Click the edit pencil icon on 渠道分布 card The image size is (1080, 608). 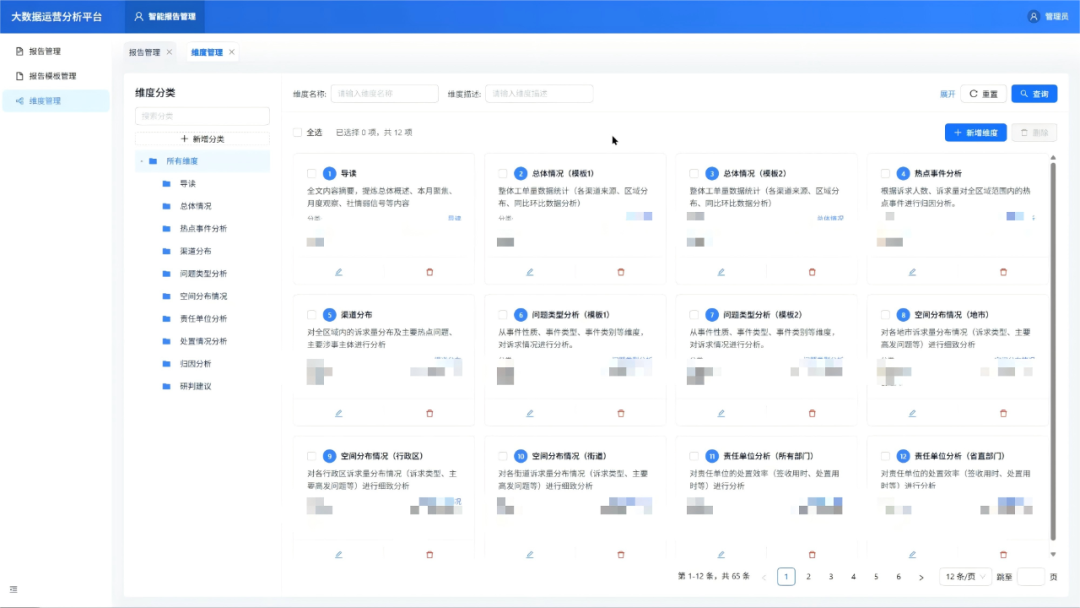(338, 411)
